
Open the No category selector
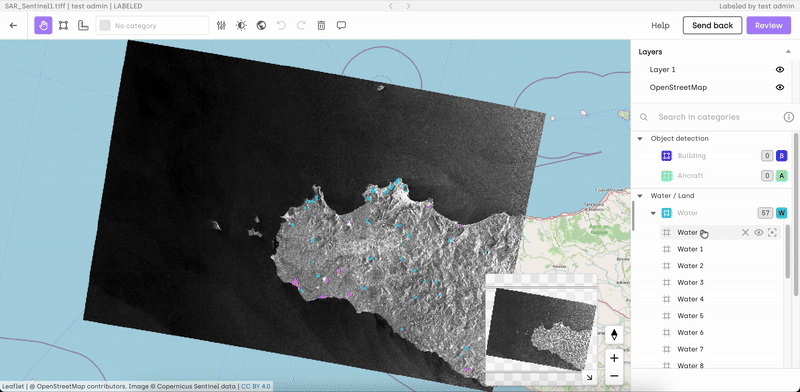click(152, 26)
